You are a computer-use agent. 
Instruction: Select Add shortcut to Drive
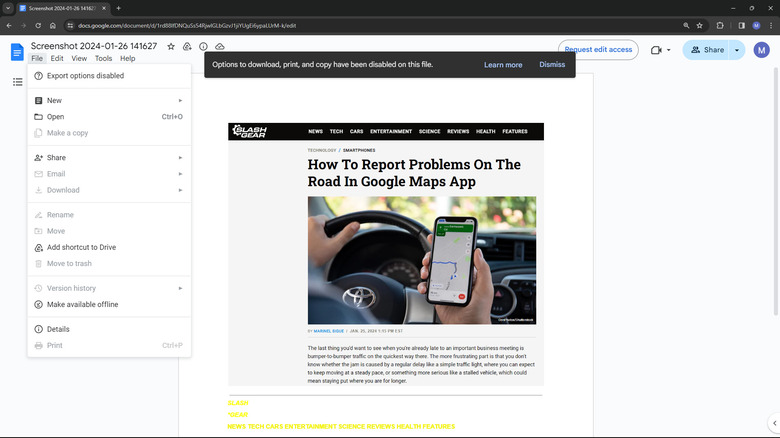click(x=81, y=247)
